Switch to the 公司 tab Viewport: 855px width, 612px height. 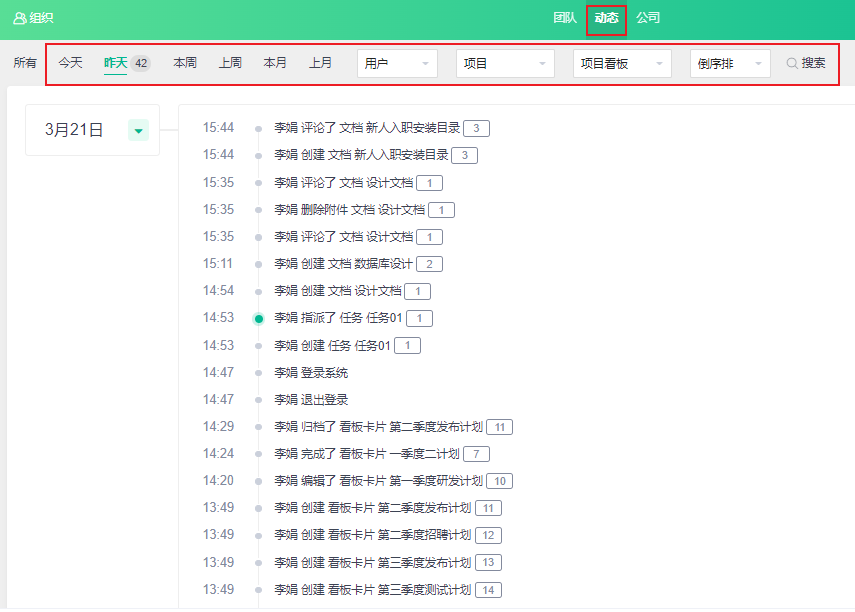[x=648, y=18]
